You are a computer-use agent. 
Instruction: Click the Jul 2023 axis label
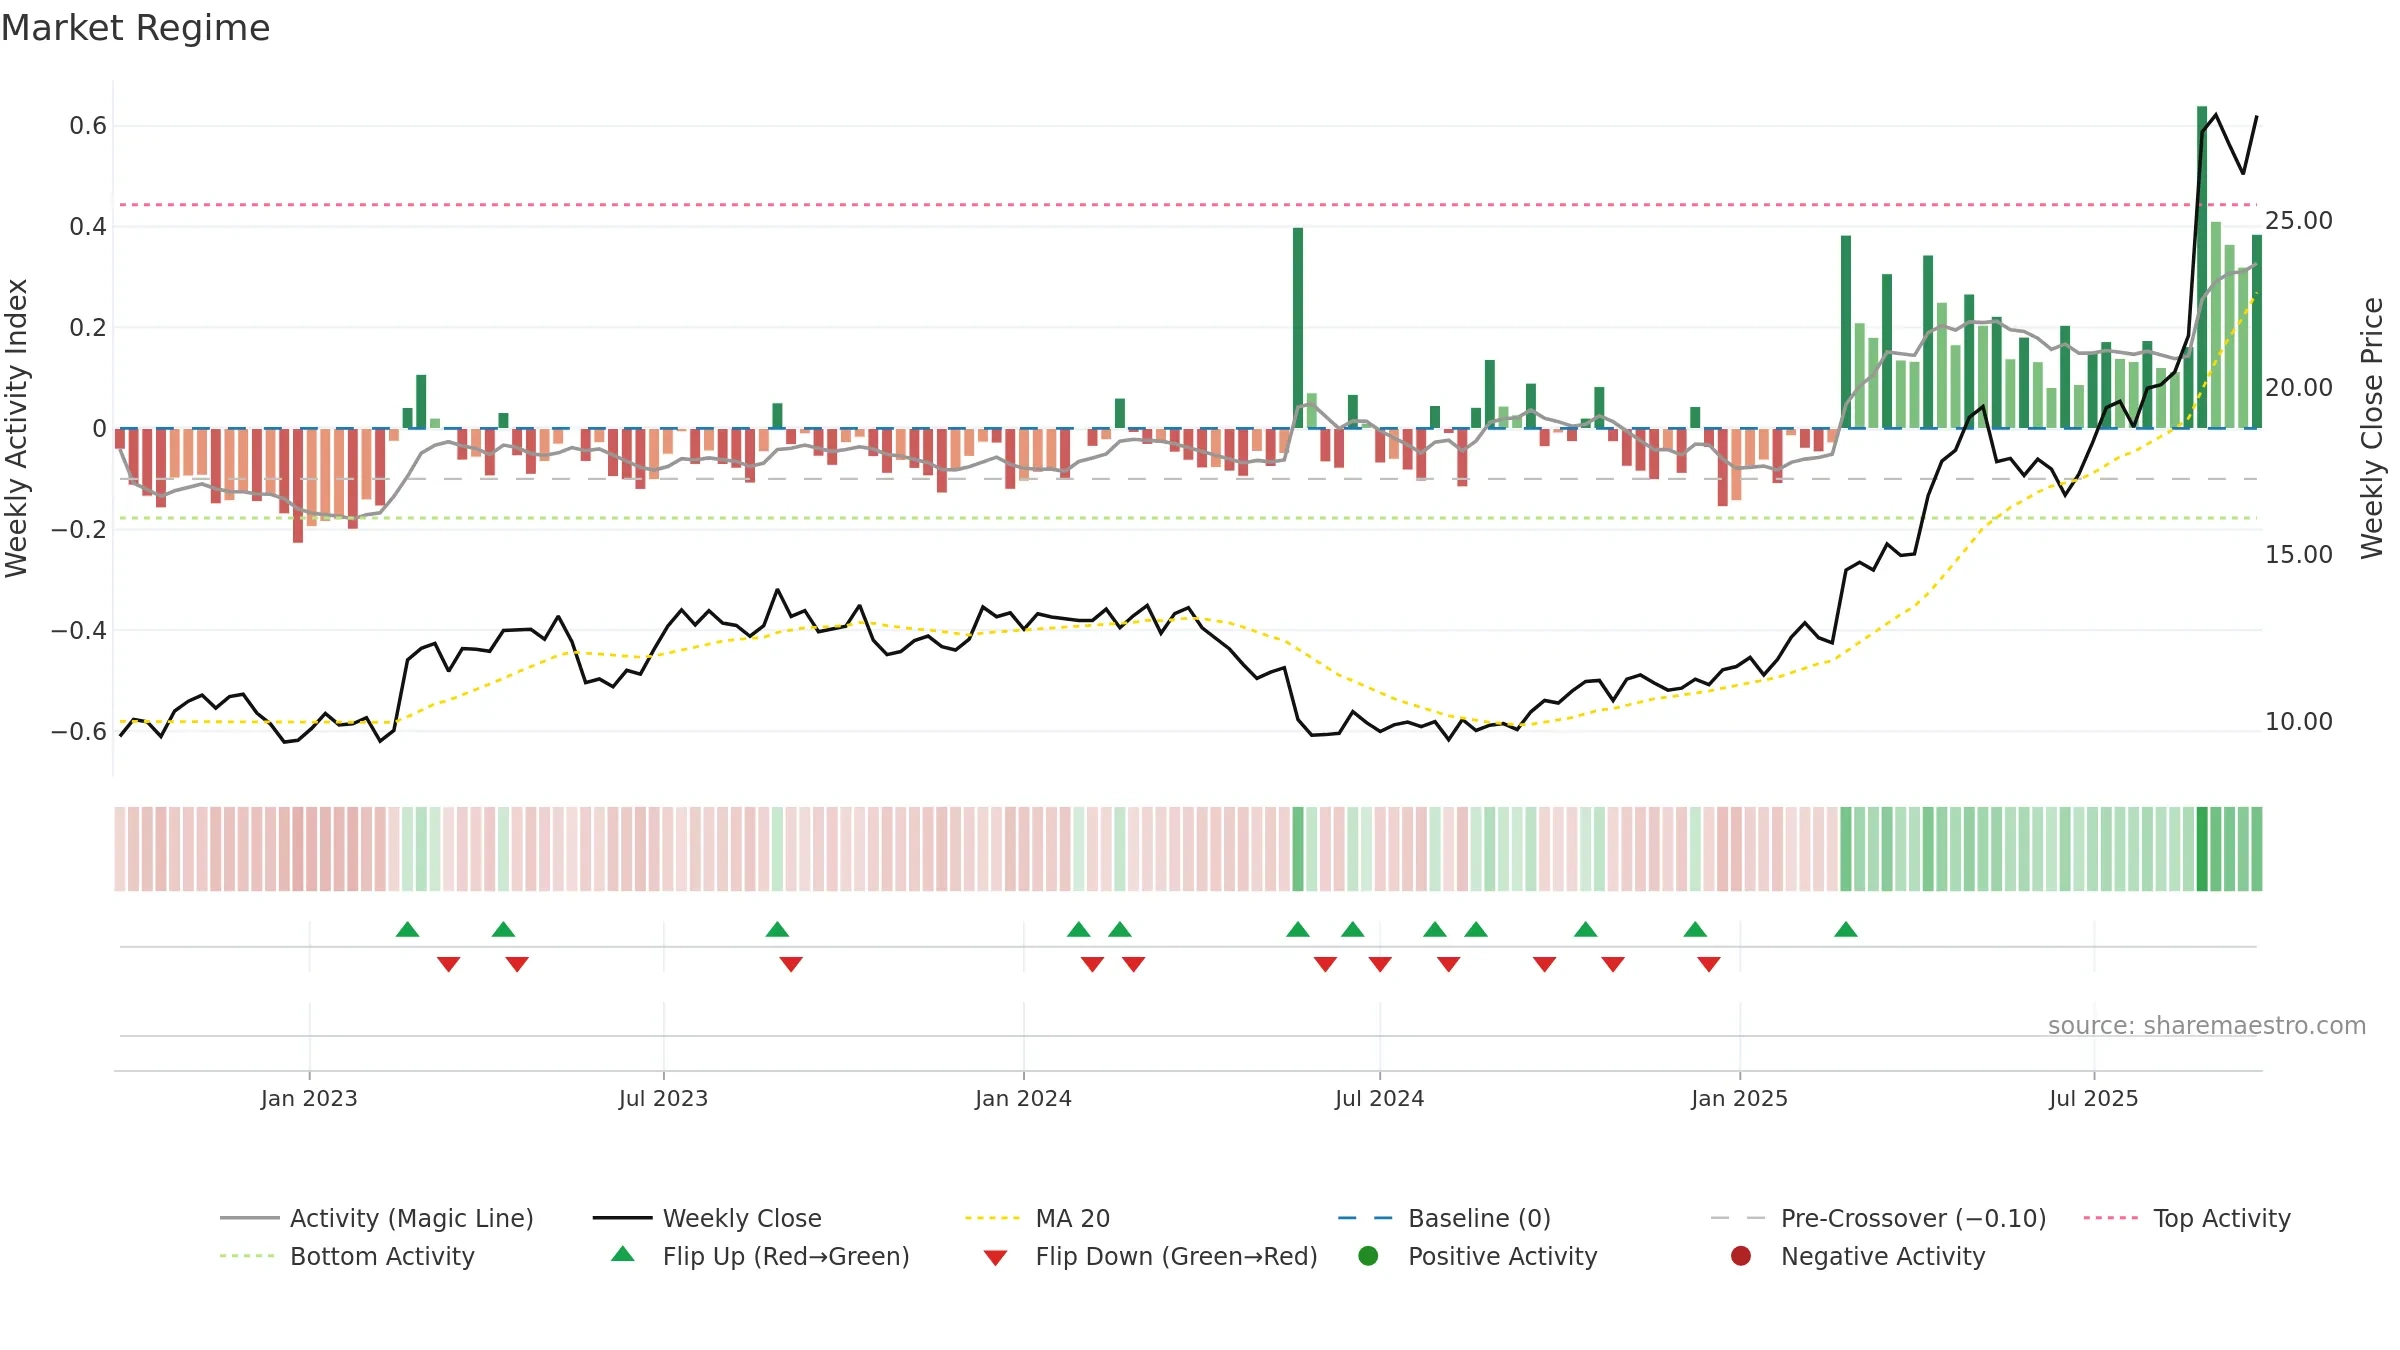pyautogui.click(x=663, y=1098)
